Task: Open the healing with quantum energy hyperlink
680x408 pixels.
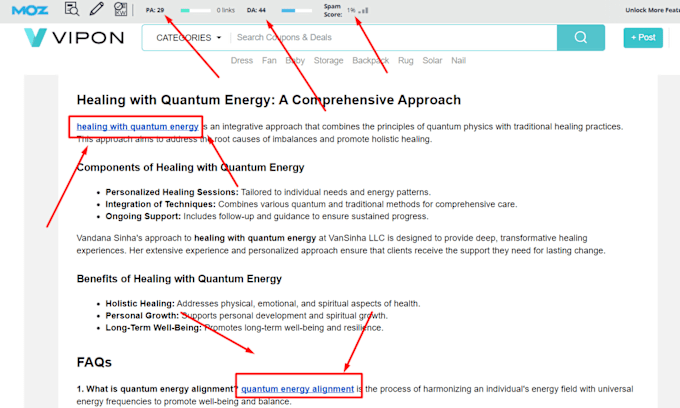Action: pos(137,127)
